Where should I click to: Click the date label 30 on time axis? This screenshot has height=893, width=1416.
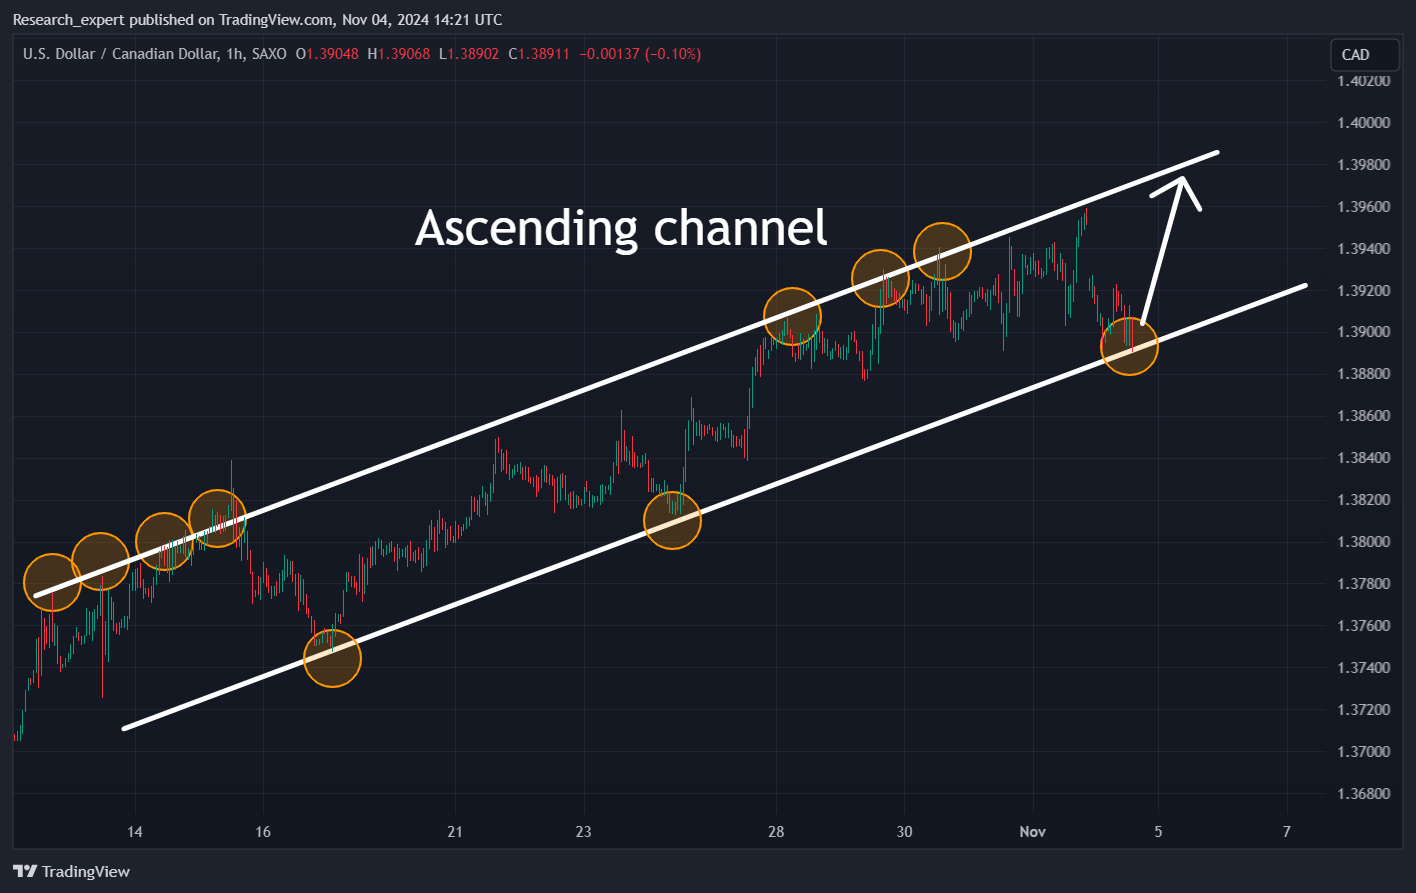point(903,832)
